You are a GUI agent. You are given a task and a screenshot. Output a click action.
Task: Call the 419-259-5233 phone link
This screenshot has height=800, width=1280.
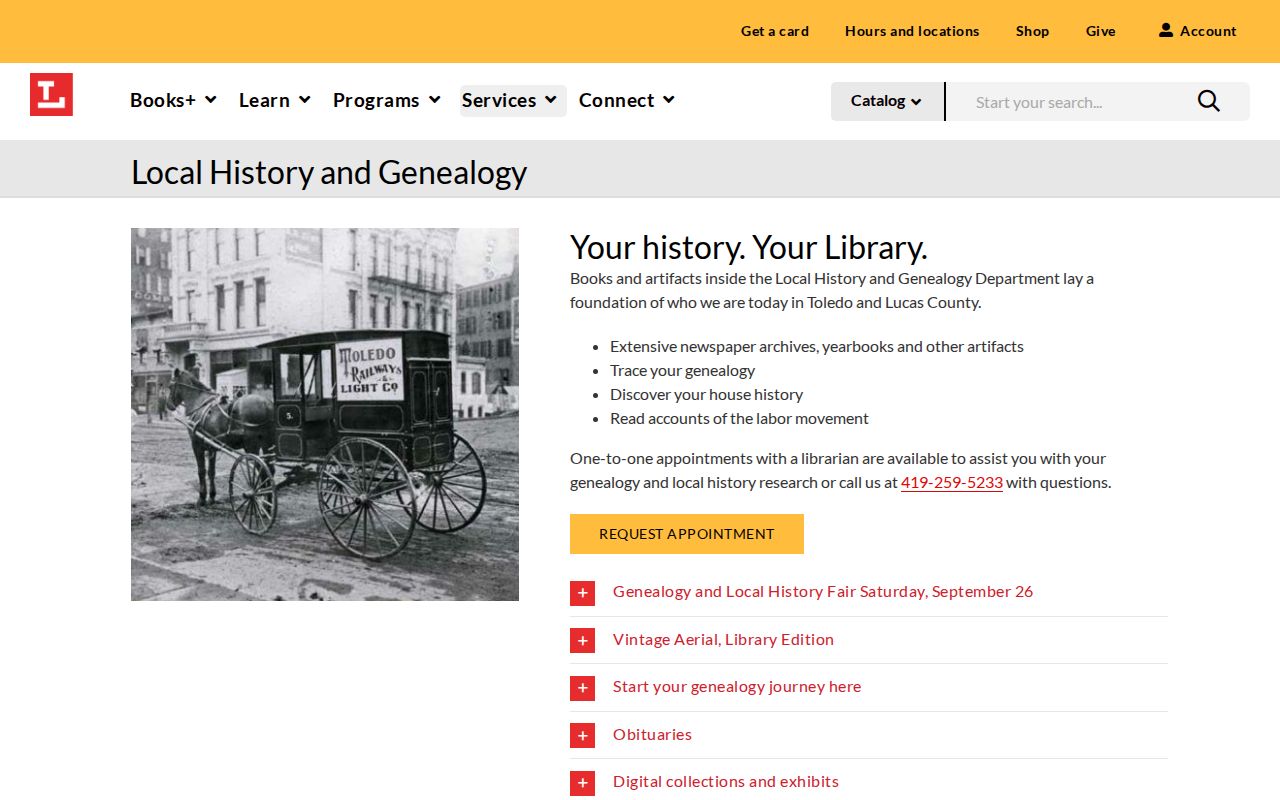(952, 482)
